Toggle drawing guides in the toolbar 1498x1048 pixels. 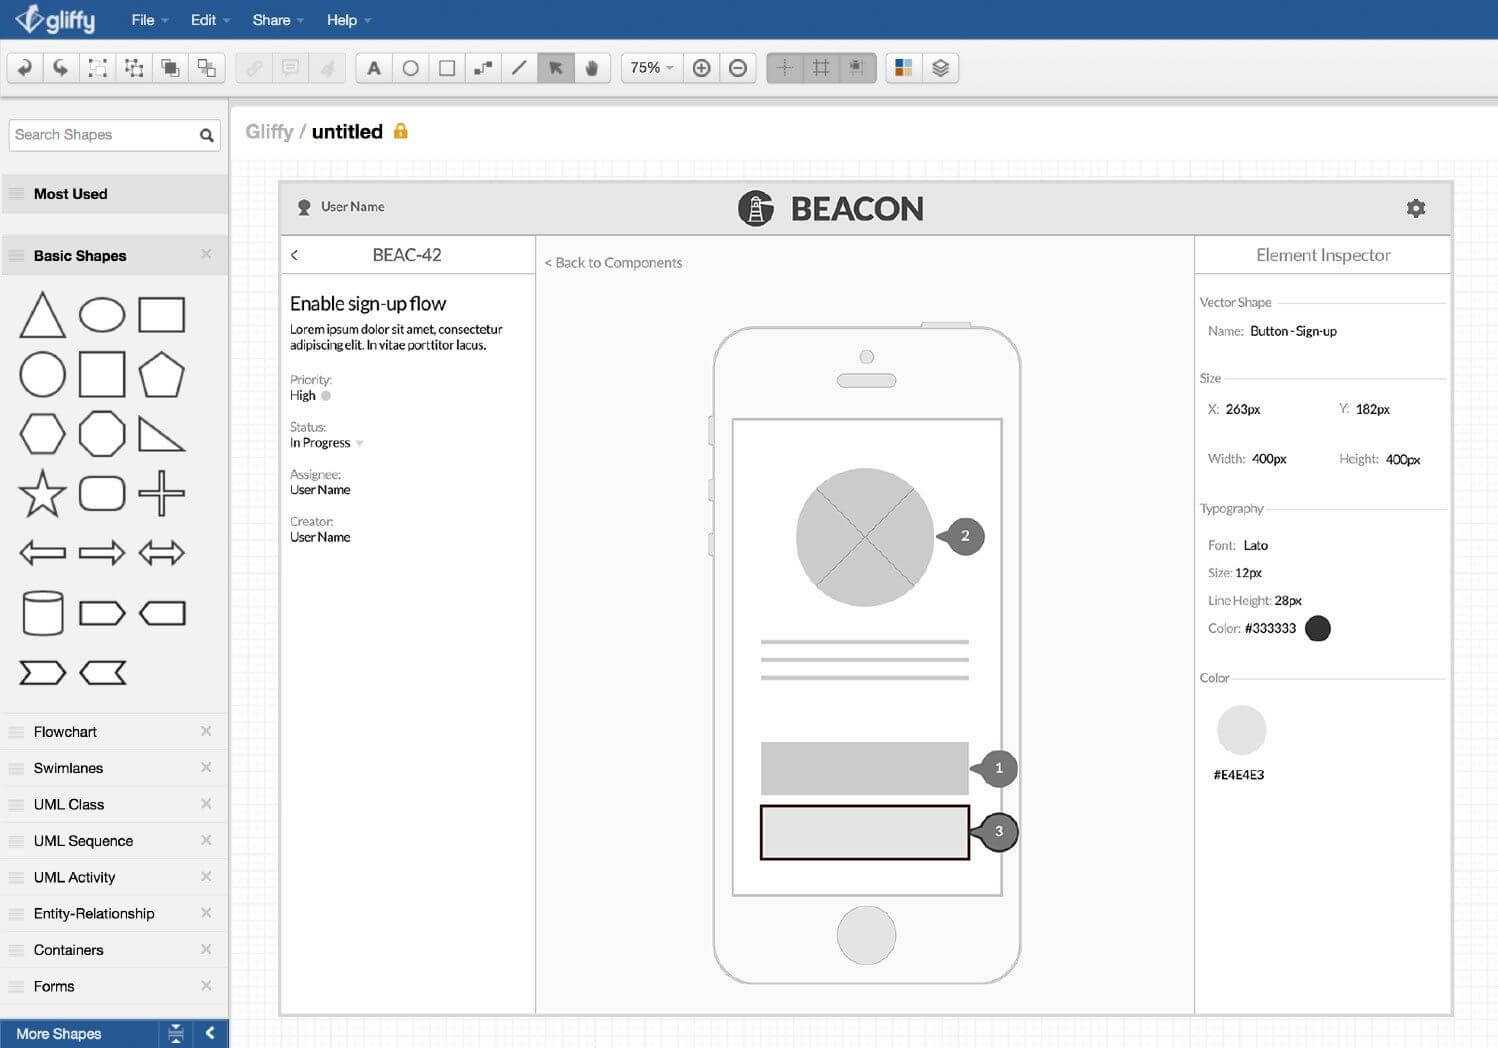click(785, 67)
